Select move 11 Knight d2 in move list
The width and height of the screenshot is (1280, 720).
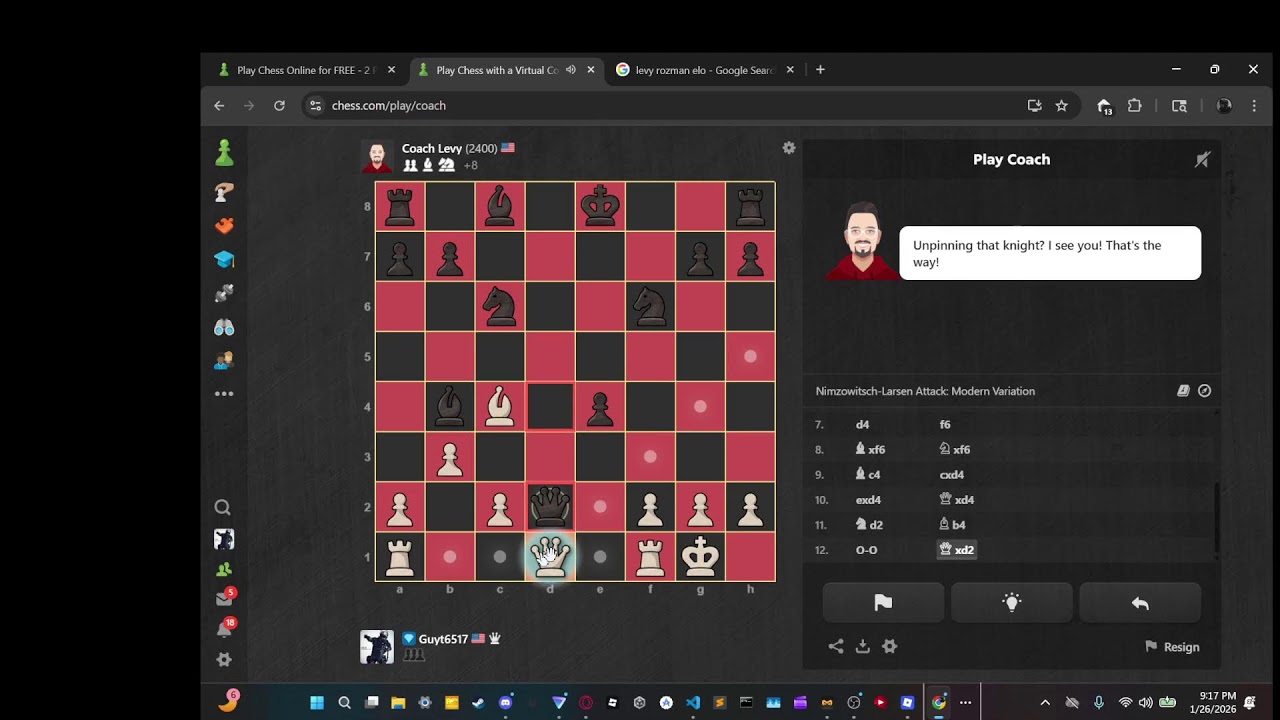(869, 525)
